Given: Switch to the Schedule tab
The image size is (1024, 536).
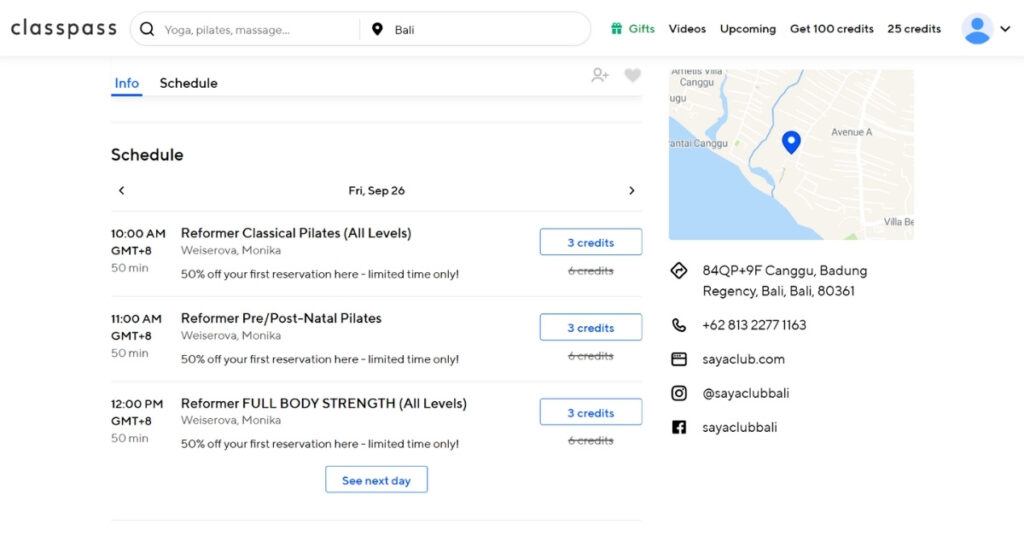Looking at the screenshot, I should click(189, 83).
